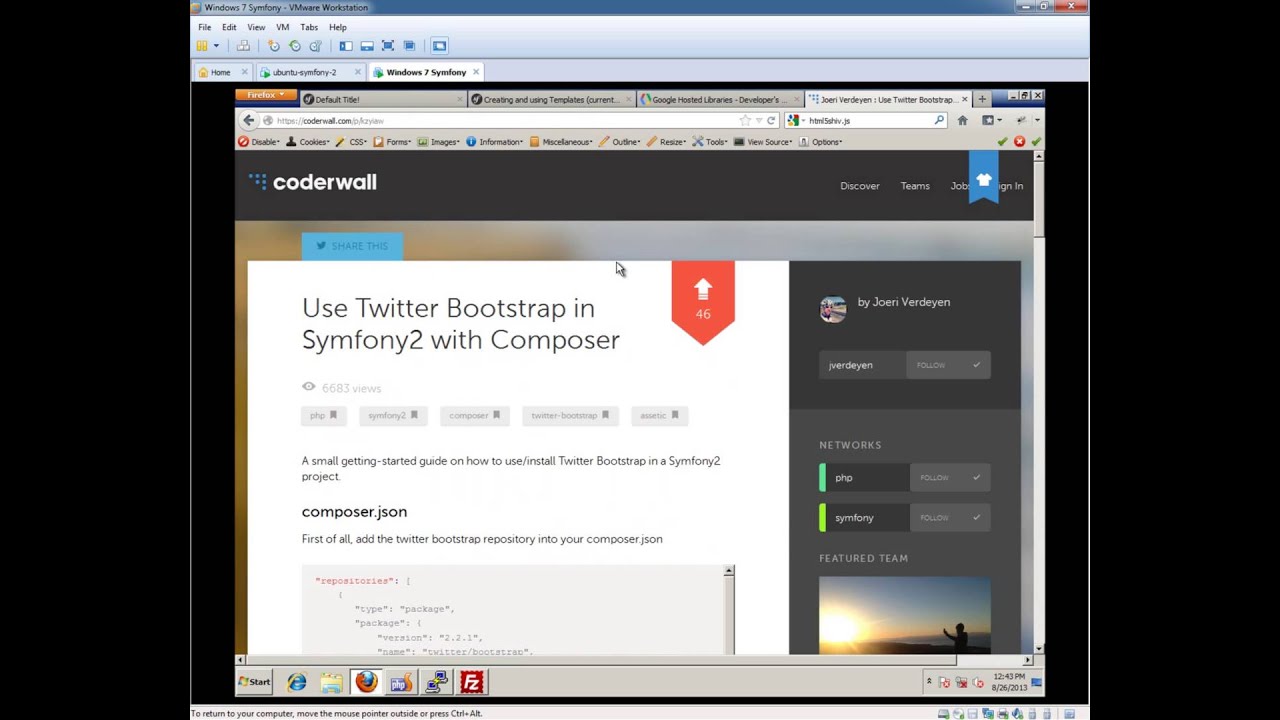This screenshot has height=720, width=1280.
Task: Switch to 'Creating and using Templates' tab
Action: pyautogui.click(x=551, y=99)
